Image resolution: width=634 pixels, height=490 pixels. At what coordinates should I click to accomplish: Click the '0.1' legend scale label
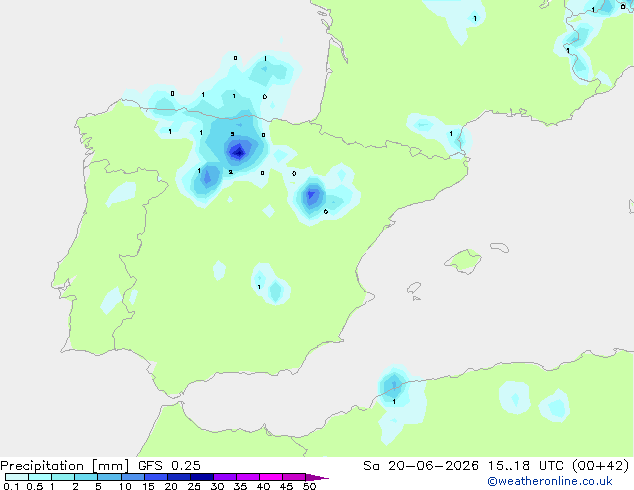point(11,486)
